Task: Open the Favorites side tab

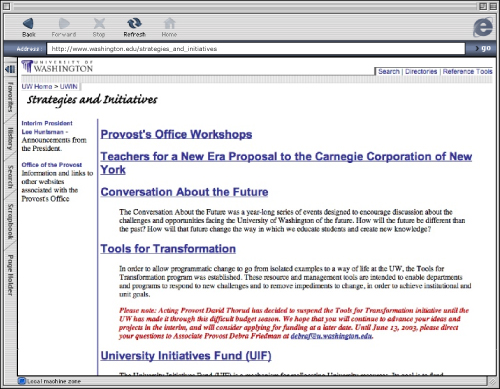Action: click(x=10, y=97)
